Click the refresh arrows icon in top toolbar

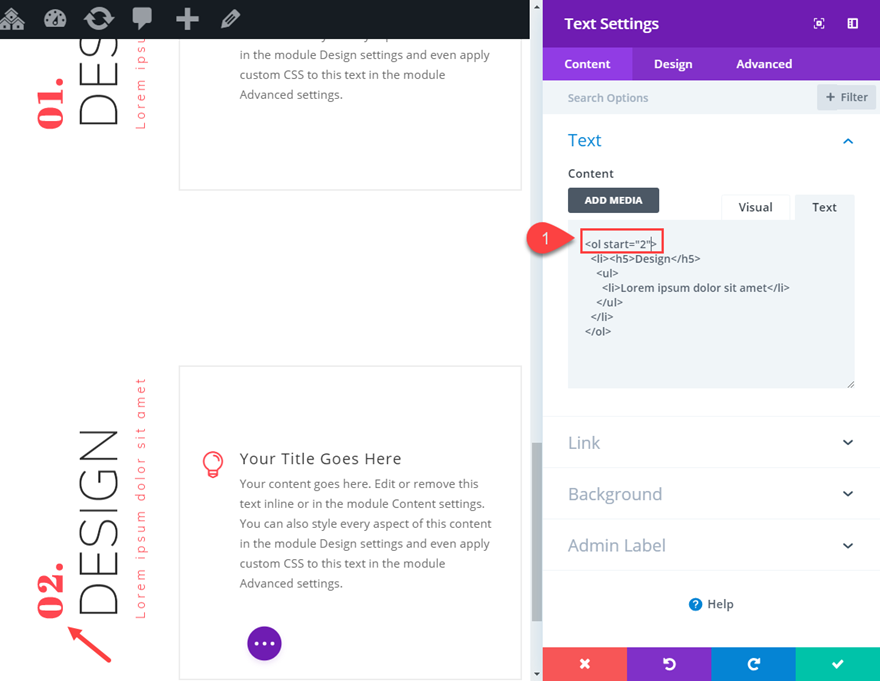[97, 18]
